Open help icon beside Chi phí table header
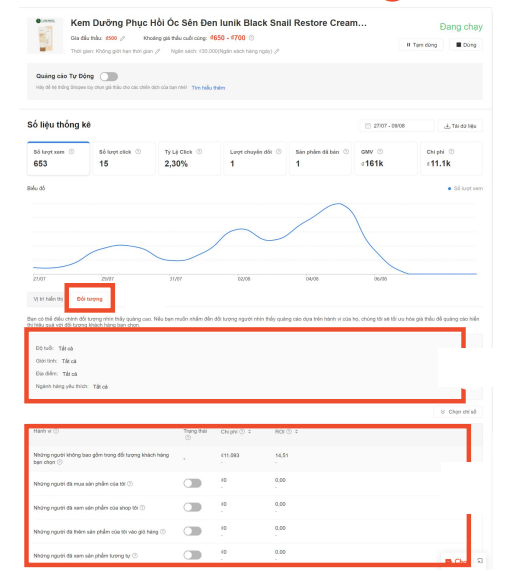This screenshot has height=573, width=511. tap(242, 432)
